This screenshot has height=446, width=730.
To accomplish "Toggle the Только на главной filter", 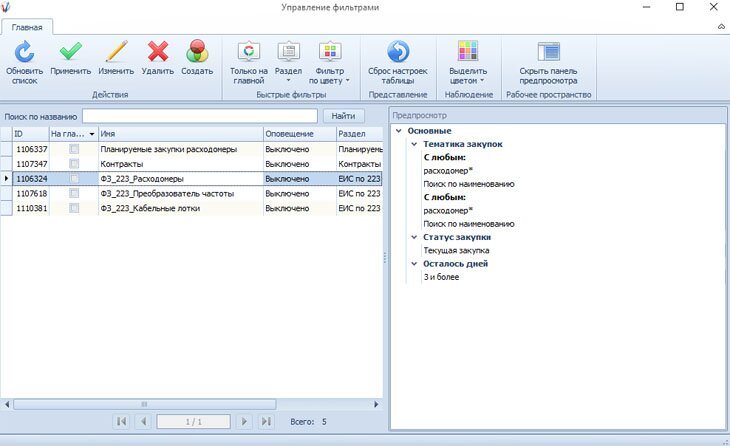I will click(x=248, y=52).
